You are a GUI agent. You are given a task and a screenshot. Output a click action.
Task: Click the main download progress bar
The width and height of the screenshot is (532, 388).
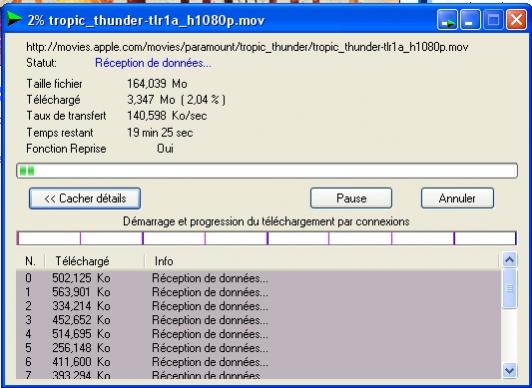[267, 171]
